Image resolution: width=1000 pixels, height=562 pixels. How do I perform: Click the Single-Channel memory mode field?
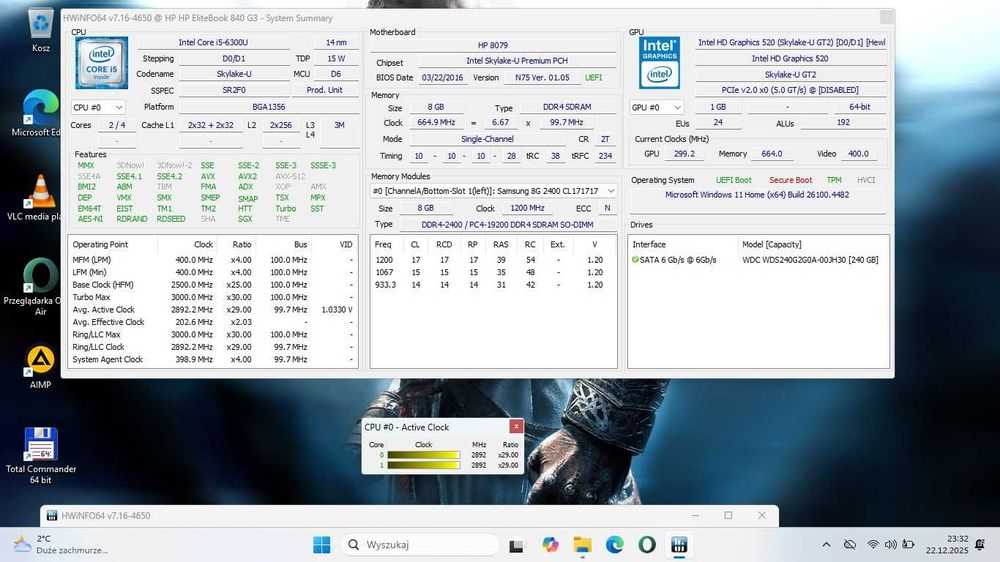(487, 139)
